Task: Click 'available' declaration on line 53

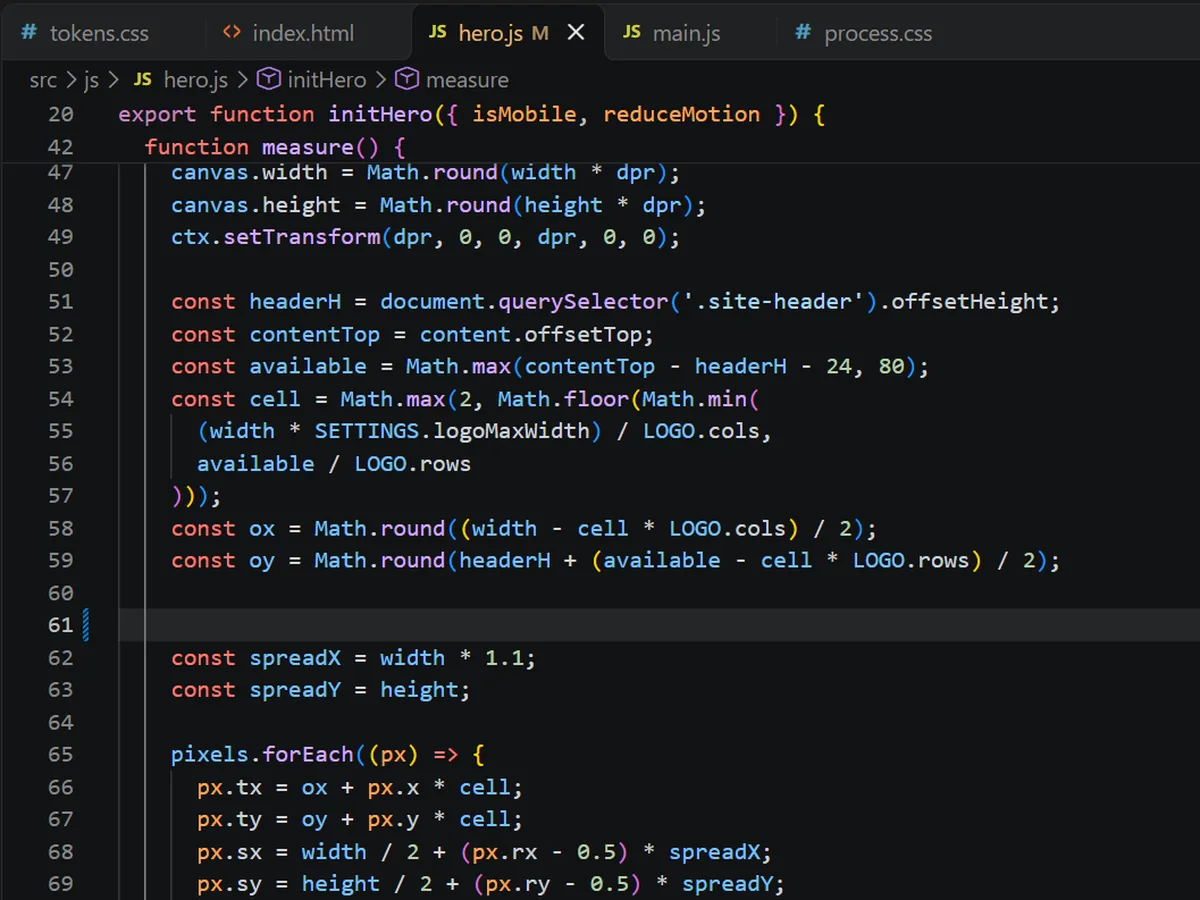Action: pyautogui.click(x=308, y=366)
